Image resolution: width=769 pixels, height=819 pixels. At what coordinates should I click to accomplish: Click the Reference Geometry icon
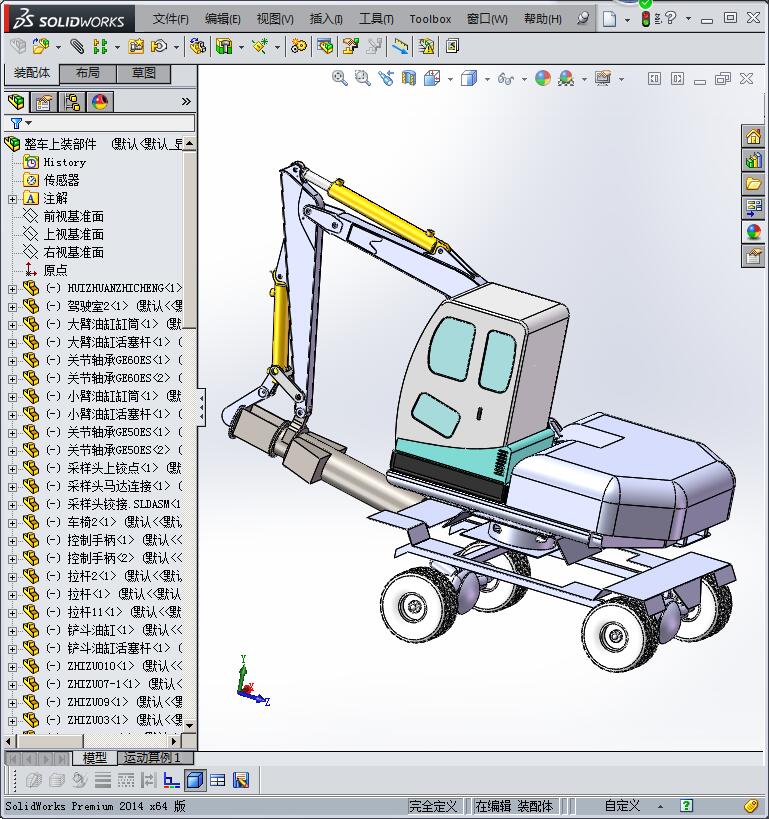pos(260,46)
